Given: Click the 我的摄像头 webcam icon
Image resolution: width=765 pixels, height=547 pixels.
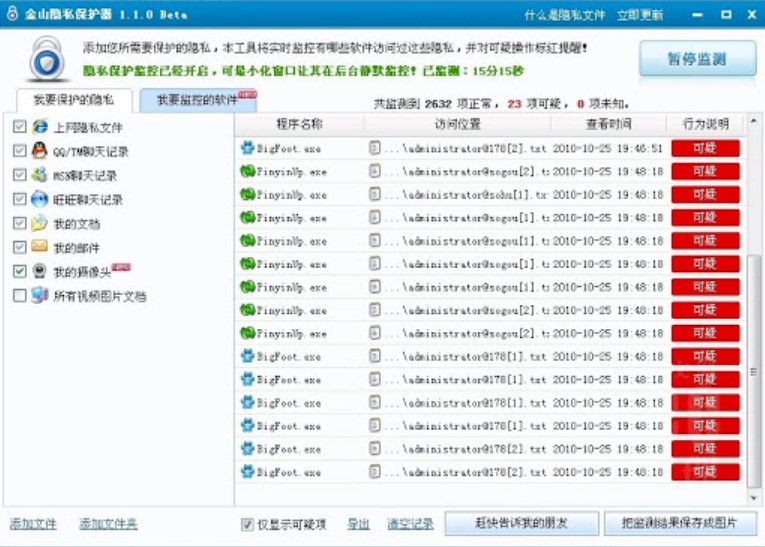Looking at the screenshot, I should pyautogui.click(x=40, y=271).
